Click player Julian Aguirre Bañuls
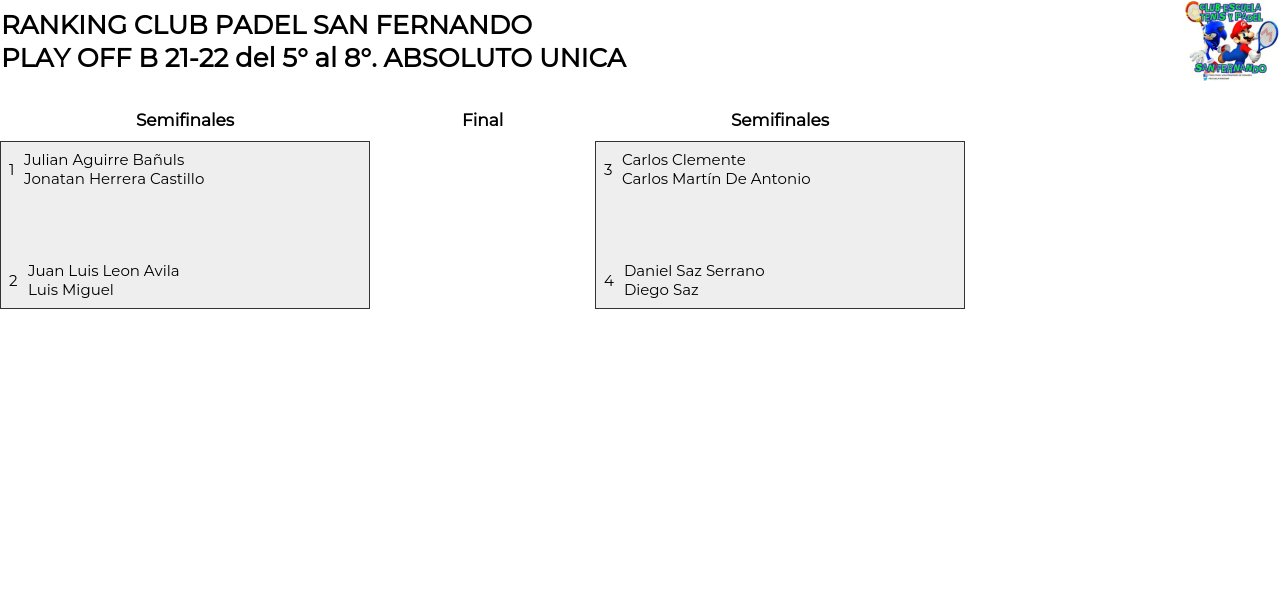 point(104,160)
